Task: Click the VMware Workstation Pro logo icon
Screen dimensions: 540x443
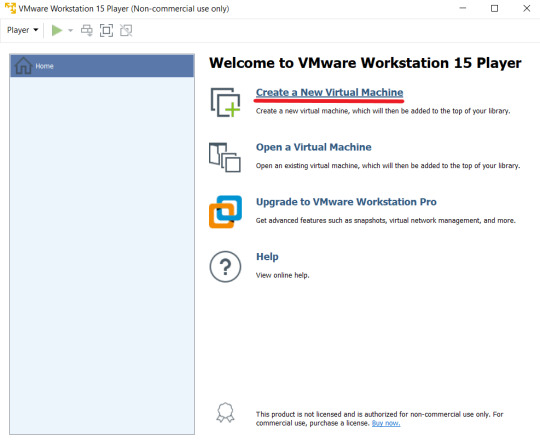Action: [226, 212]
